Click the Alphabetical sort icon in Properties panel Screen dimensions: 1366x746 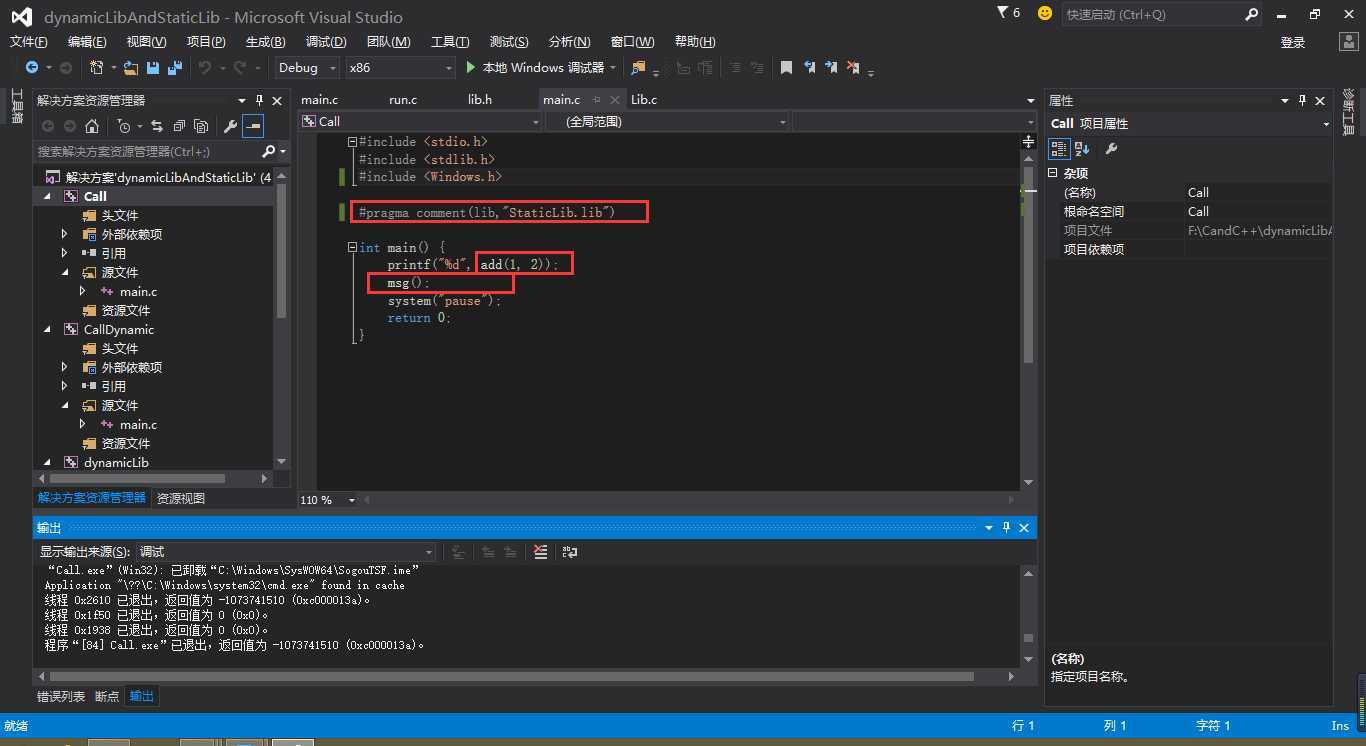click(1082, 149)
